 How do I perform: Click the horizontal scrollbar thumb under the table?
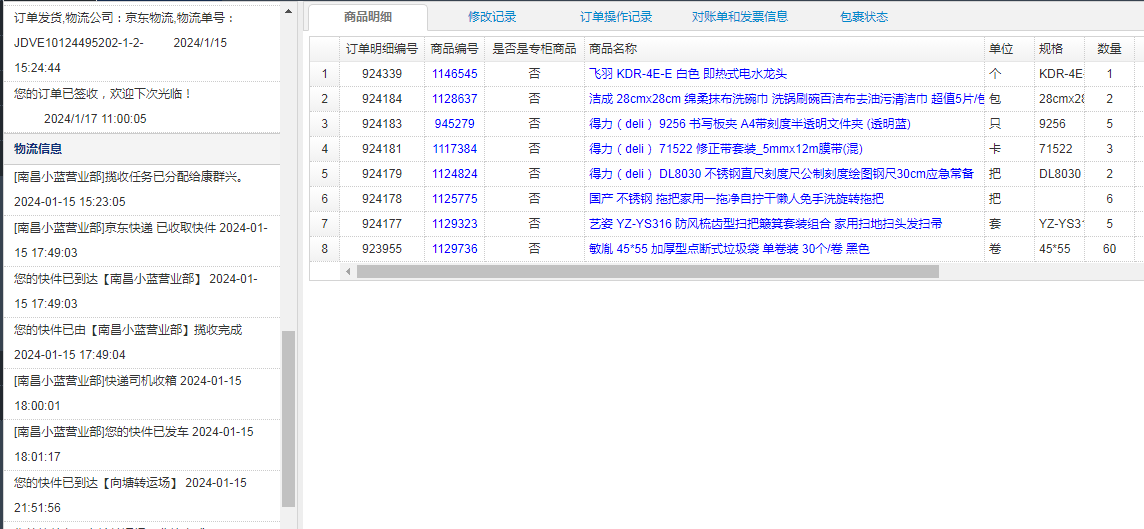pos(647,271)
